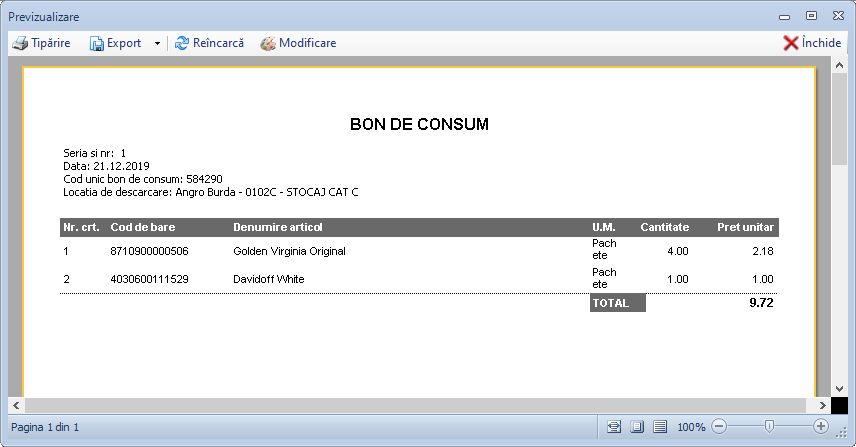Click the vertical scrollbar thumb
Screen dimensions: 856x447
pos(840,120)
